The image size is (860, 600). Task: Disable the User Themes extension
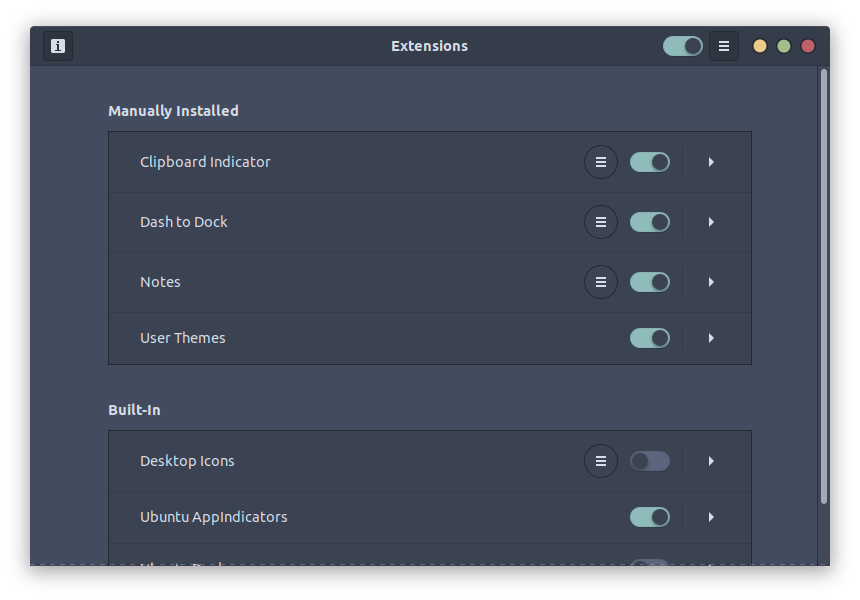(x=649, y=338)
